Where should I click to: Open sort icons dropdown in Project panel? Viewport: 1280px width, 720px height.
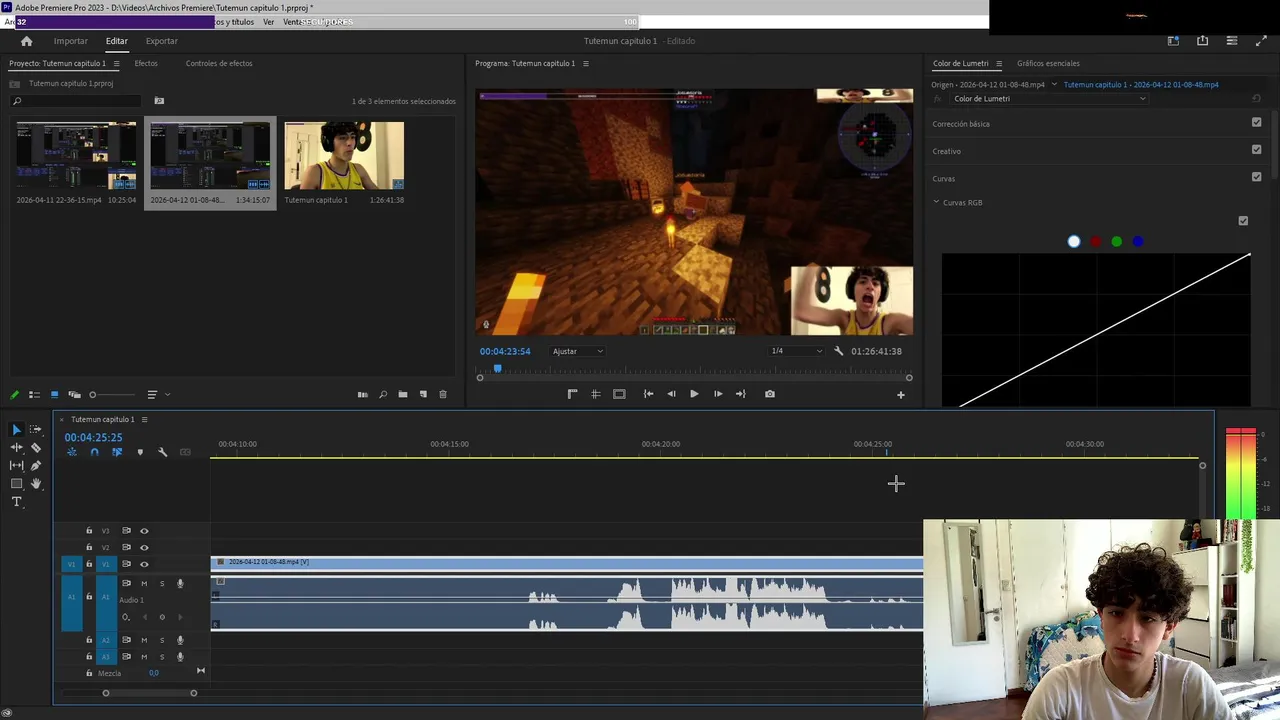point(158,395)
